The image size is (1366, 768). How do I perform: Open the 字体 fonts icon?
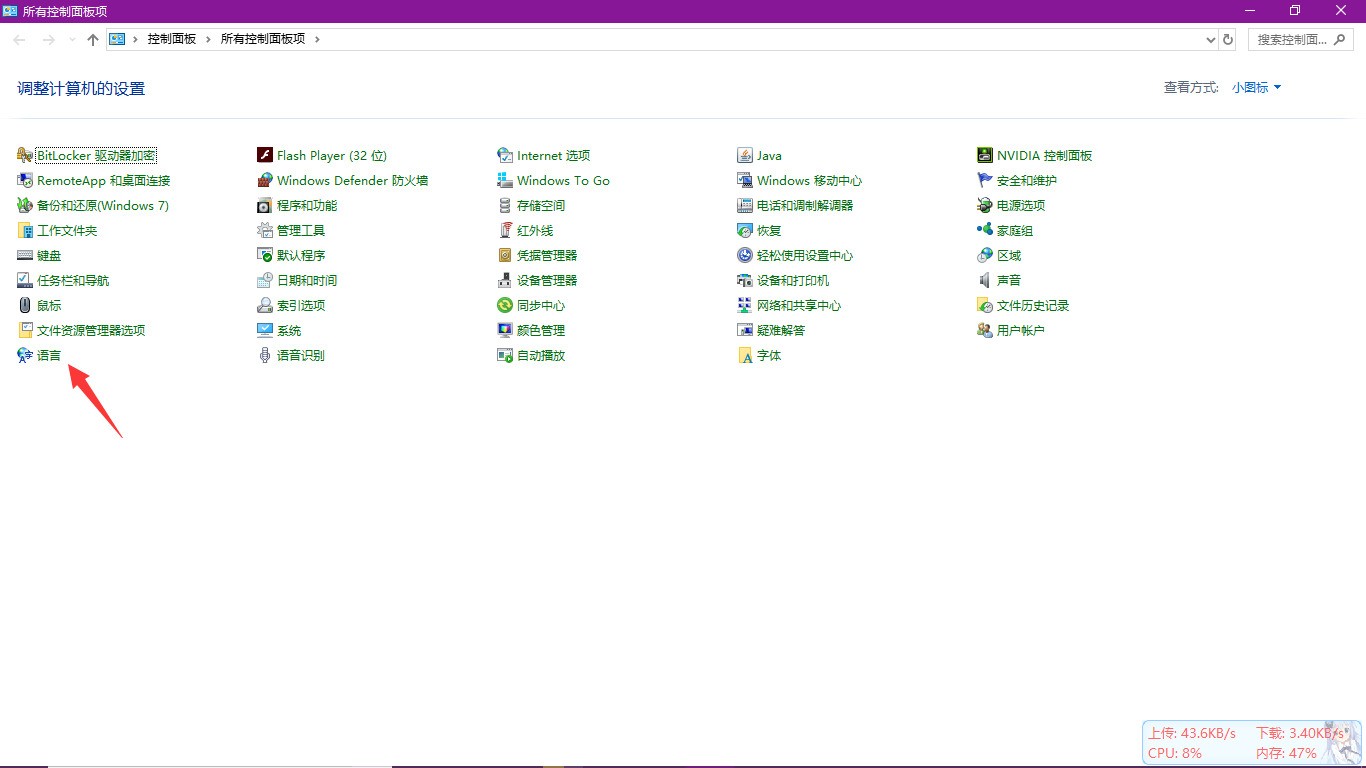pos(745,355)
